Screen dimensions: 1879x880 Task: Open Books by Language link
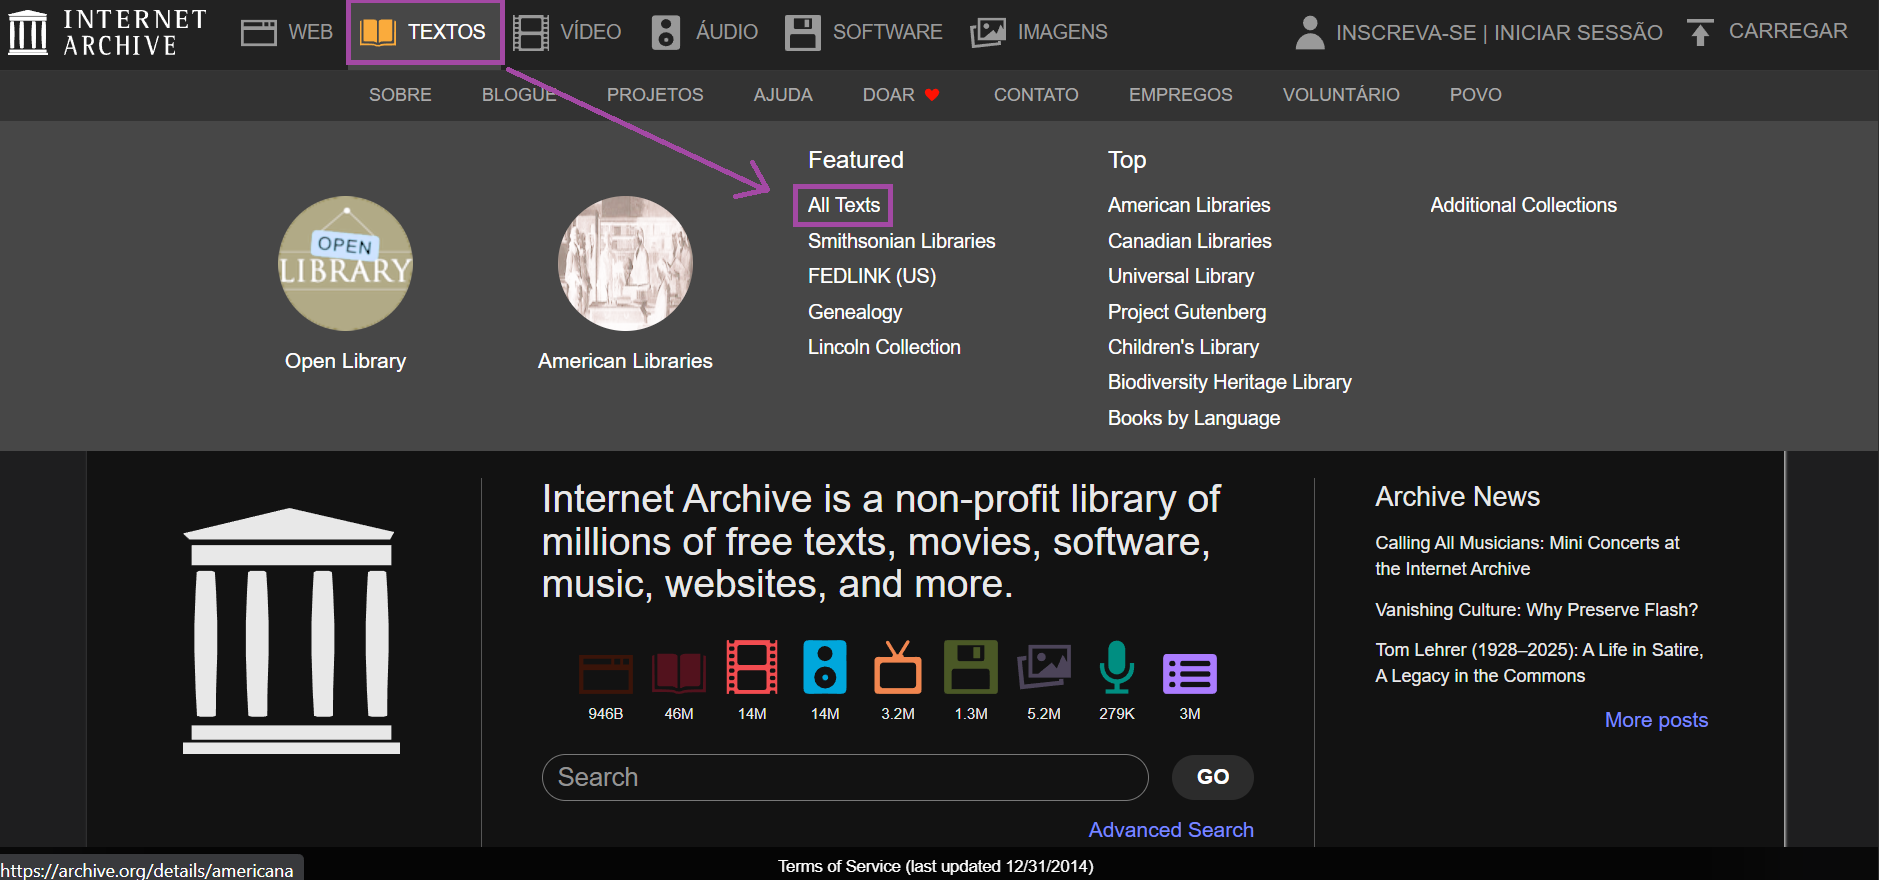tap(1194, 418)
